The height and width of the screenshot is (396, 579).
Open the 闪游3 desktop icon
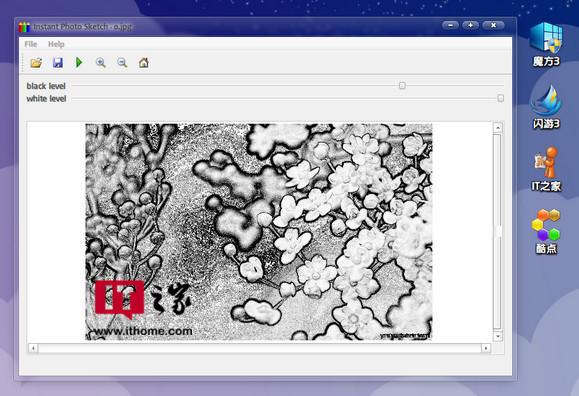(546, 106)
